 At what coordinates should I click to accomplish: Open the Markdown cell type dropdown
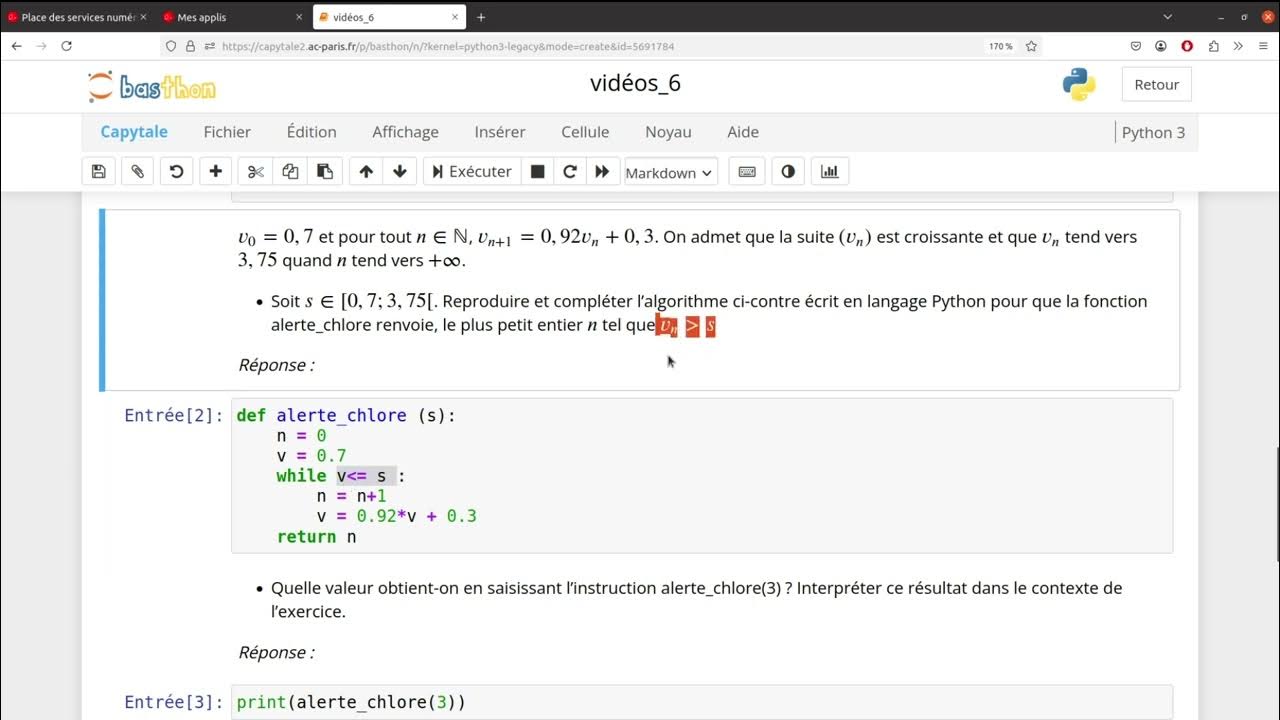click(x=669, y=173)
